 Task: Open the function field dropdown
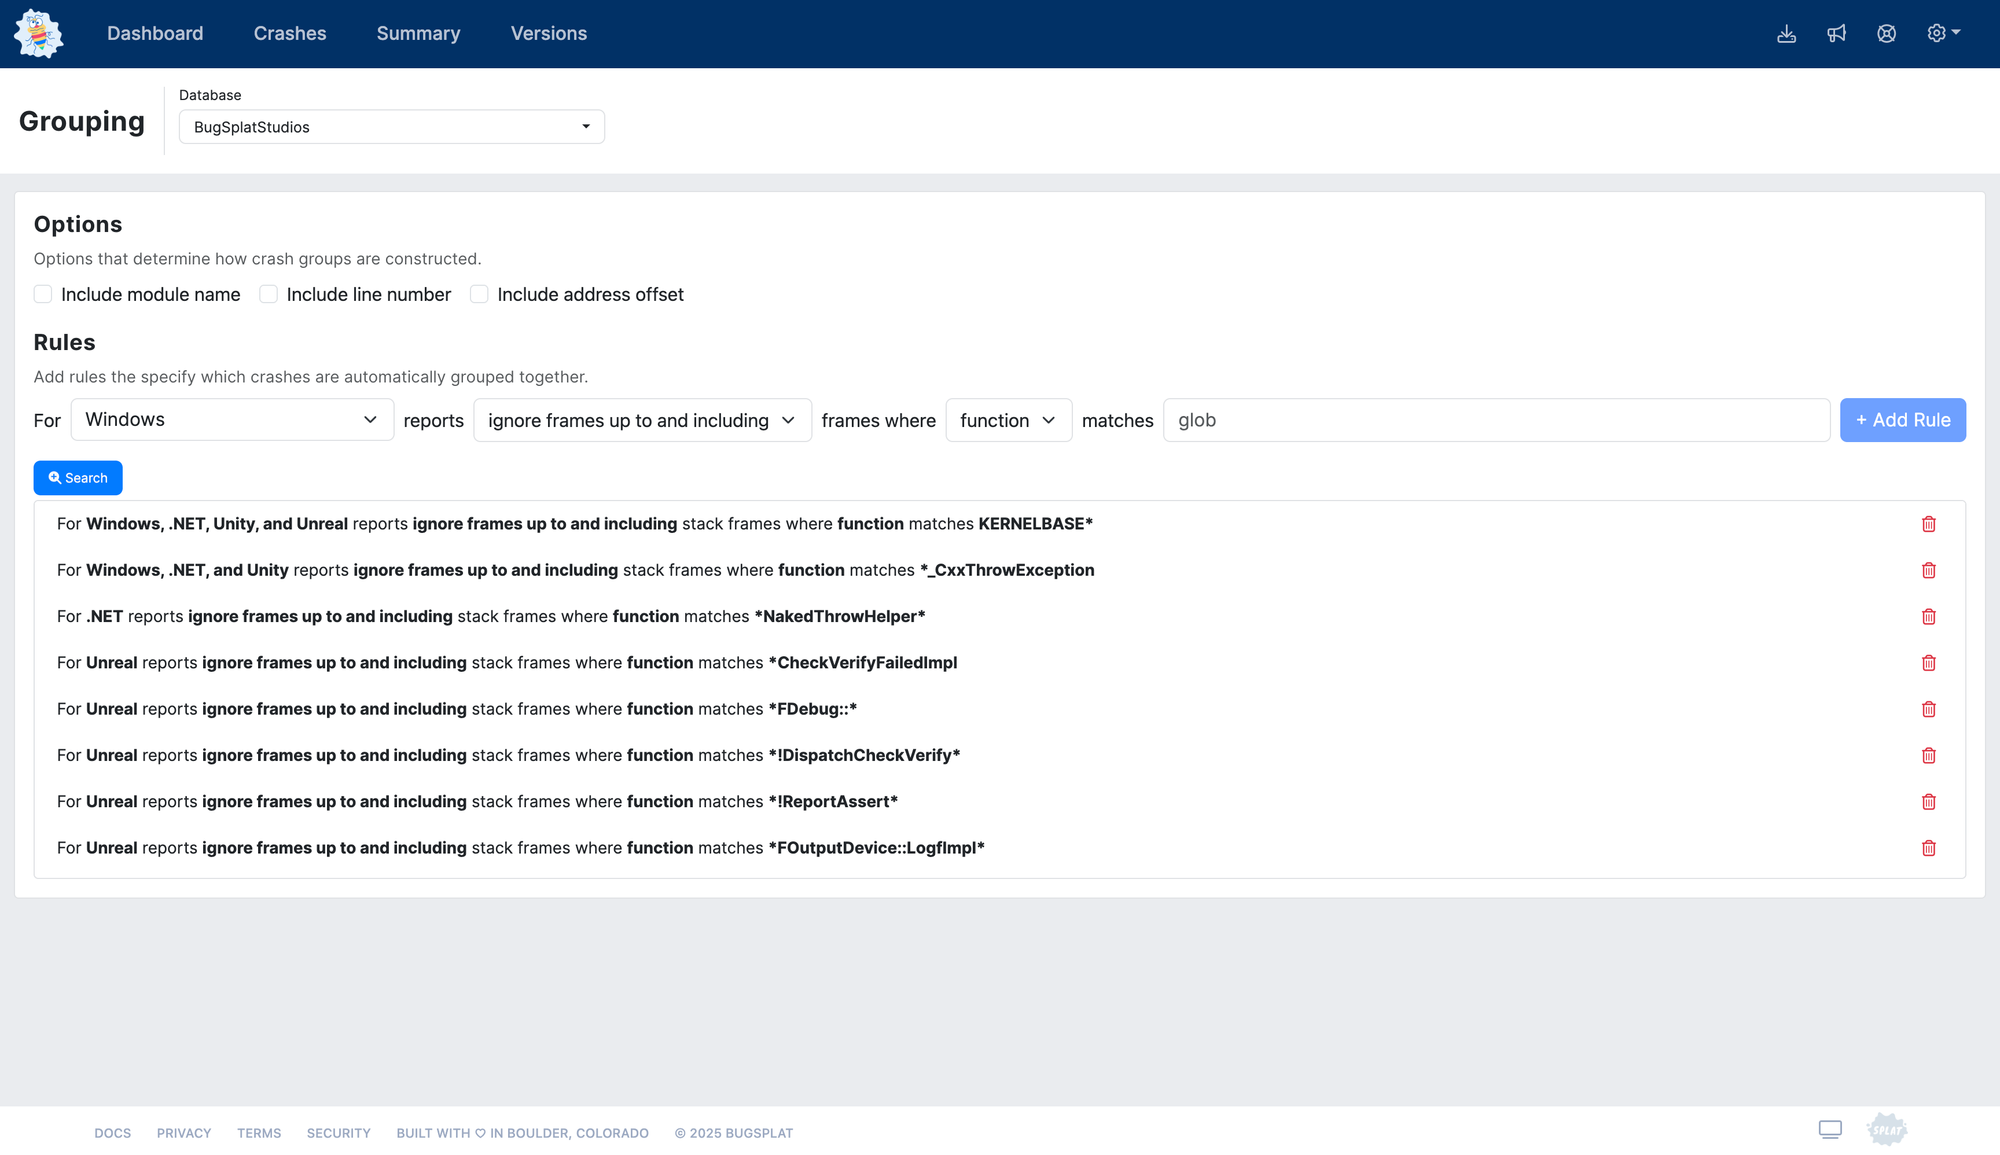[x=1007, y=420]
